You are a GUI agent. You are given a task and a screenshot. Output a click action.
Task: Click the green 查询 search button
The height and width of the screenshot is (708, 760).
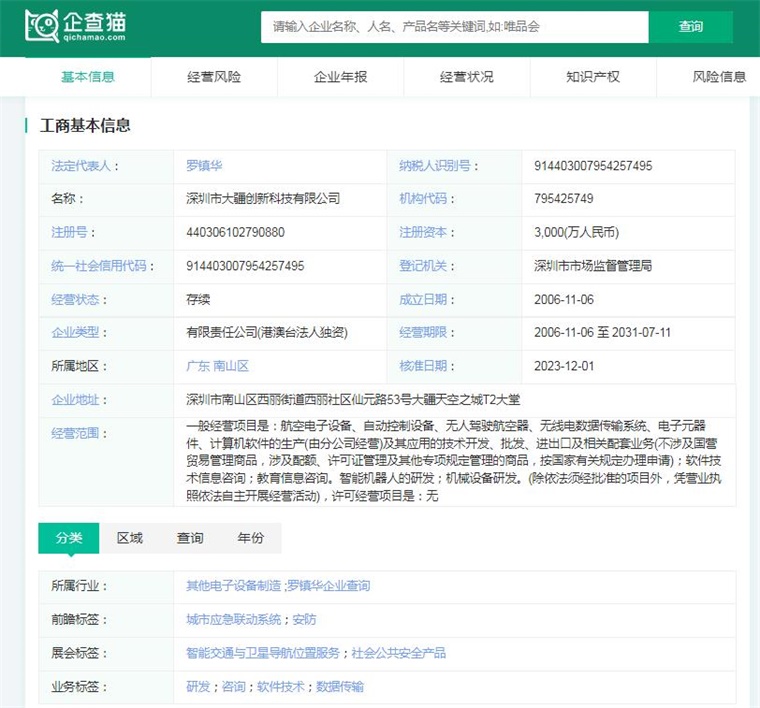tap(690, 27)
